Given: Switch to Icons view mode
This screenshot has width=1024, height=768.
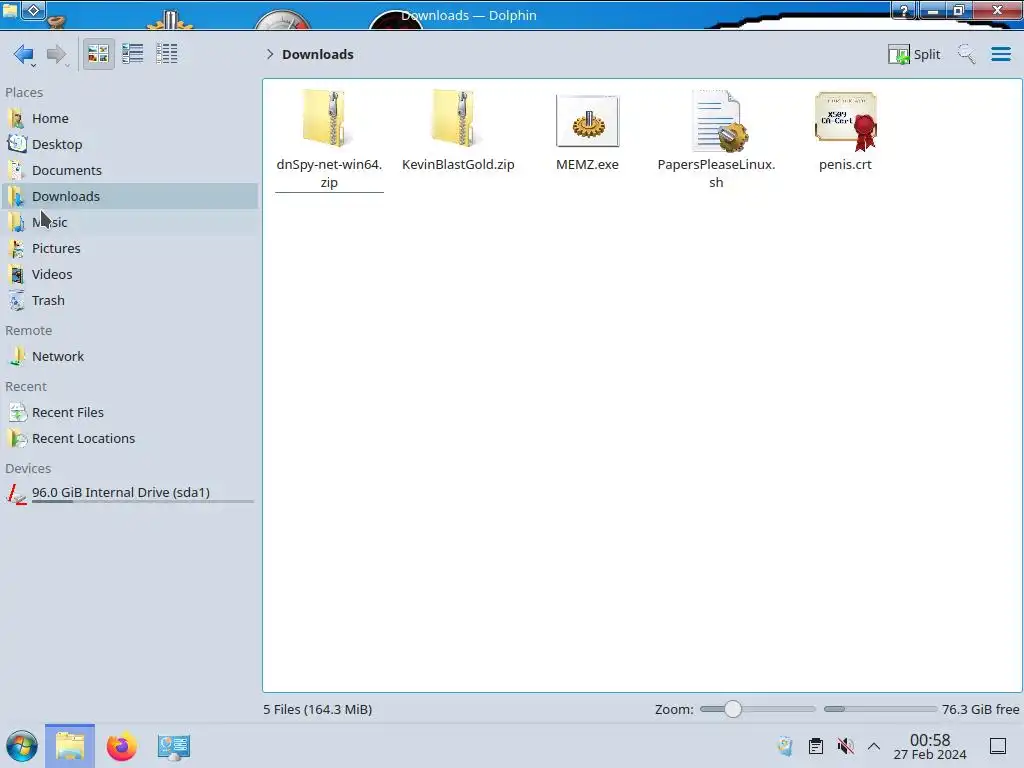Looking at the screenshot, I should (98, 54).
